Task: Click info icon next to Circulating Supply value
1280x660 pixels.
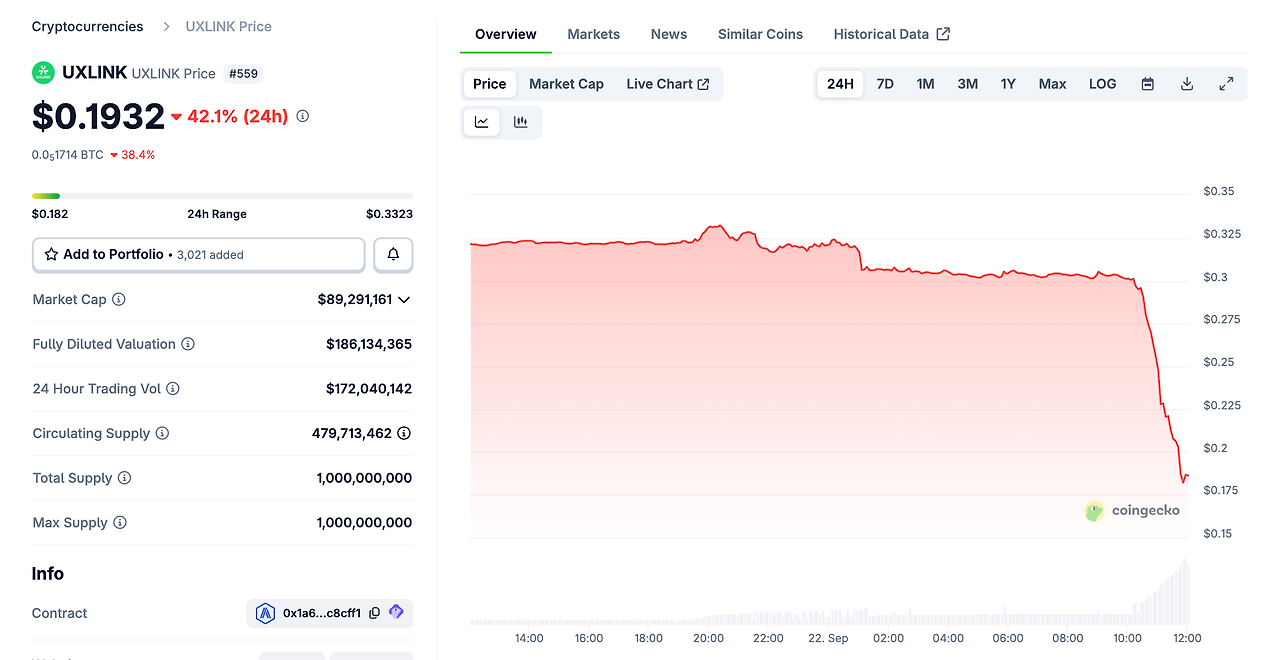Action: coord(404,433)
